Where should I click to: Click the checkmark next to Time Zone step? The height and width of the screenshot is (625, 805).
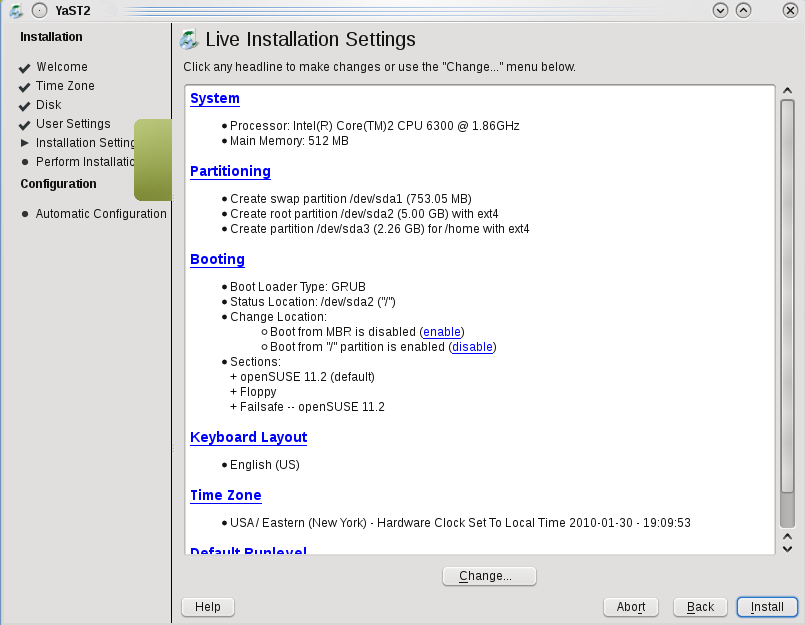(24, 87)
